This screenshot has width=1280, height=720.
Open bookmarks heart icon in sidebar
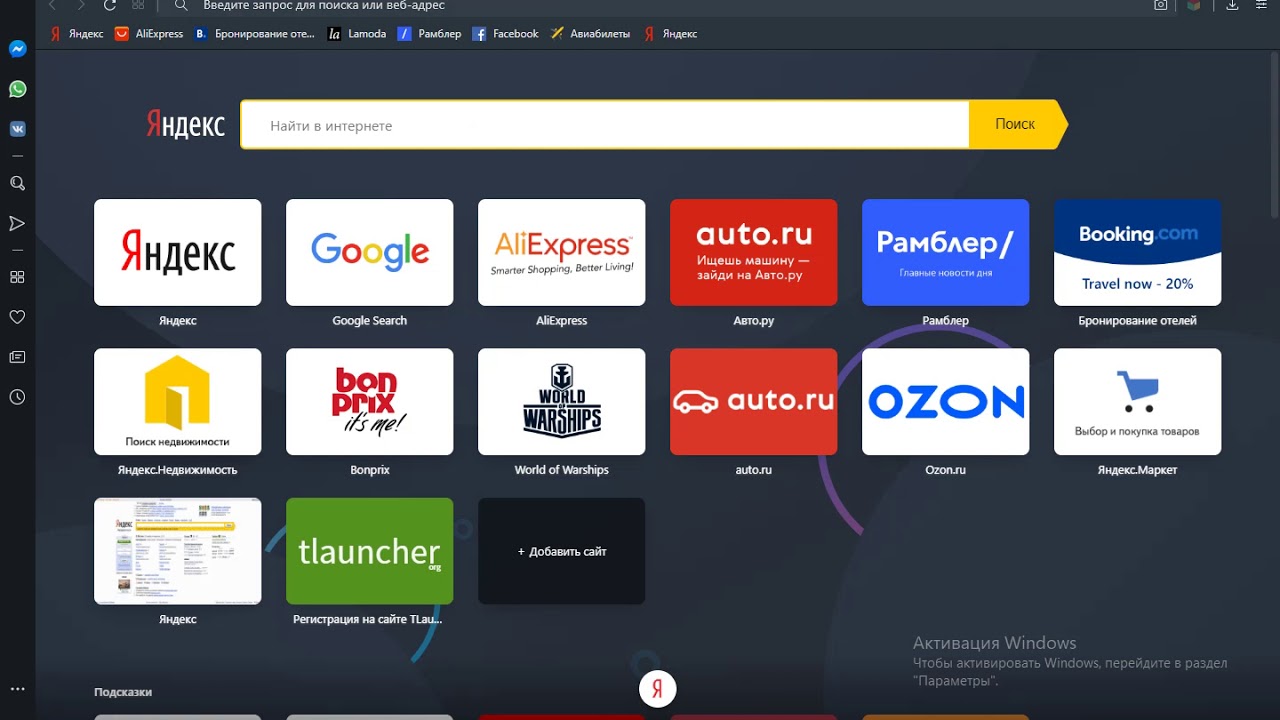coord(17,317)
